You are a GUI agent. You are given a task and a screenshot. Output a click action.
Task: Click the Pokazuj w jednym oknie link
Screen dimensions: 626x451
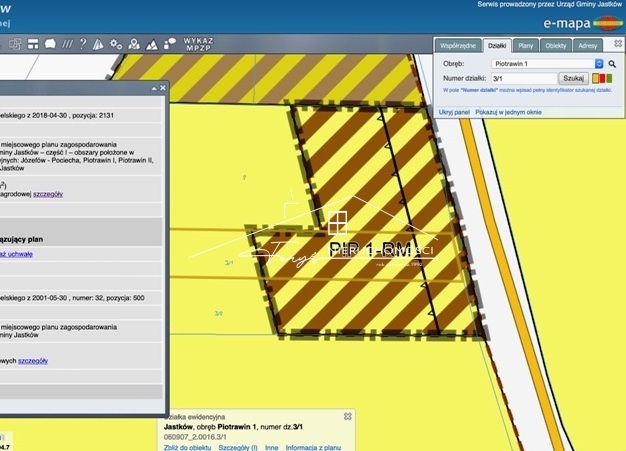click(x=508, y=113)
